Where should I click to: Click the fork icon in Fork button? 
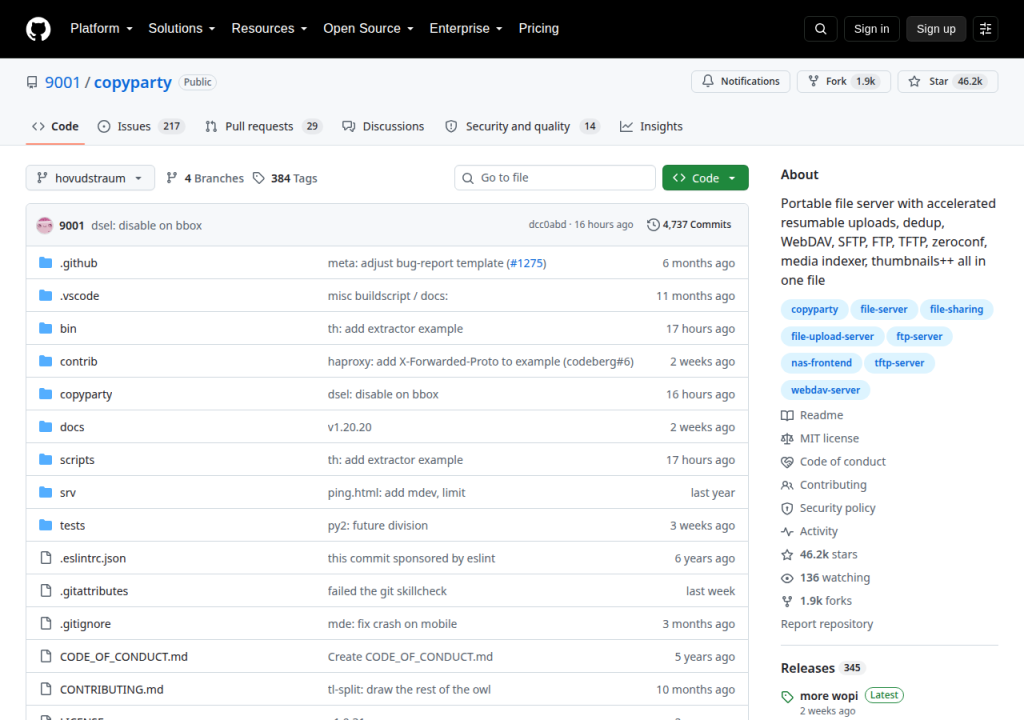813,81
